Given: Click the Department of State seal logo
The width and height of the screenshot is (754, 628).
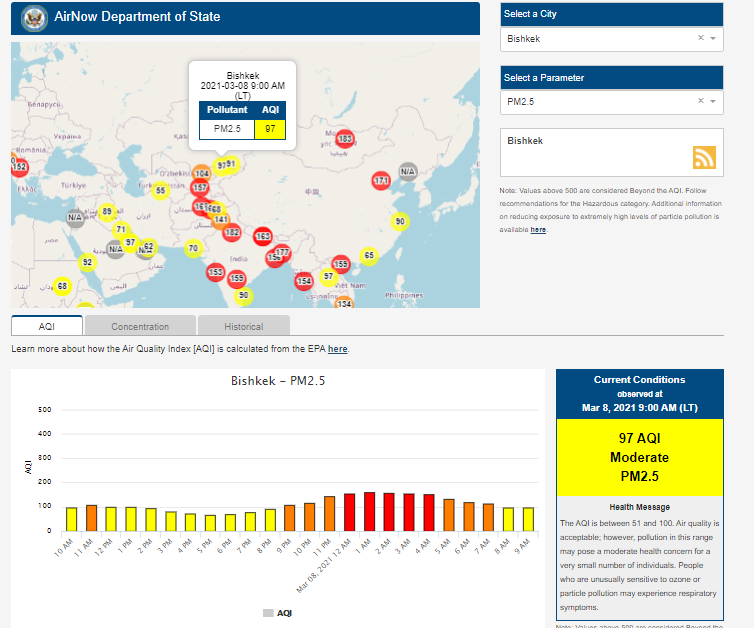Looking at the screenshot, I should [x=34, y=17].
